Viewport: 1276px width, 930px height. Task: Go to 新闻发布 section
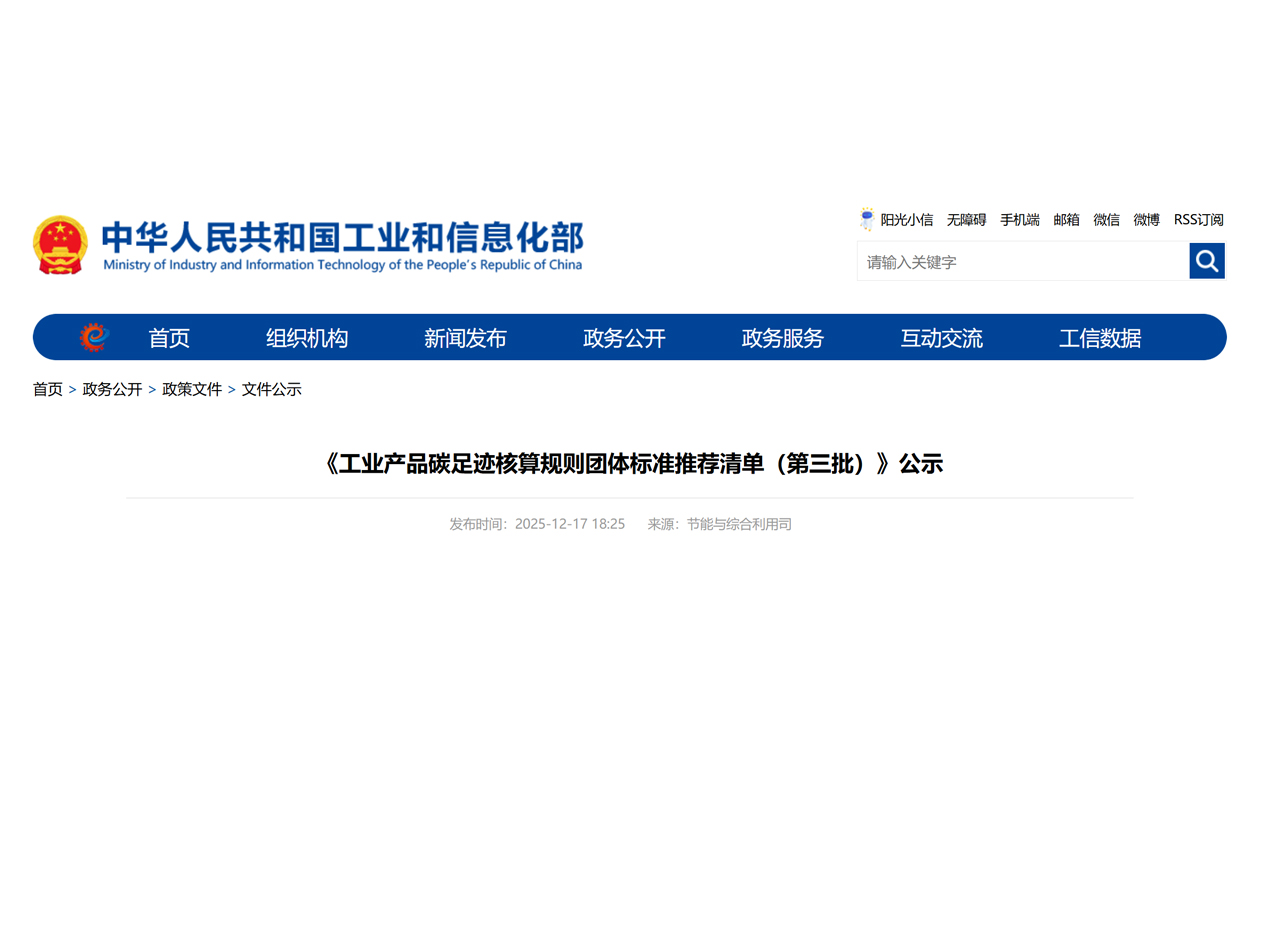(x=465, y=338)
